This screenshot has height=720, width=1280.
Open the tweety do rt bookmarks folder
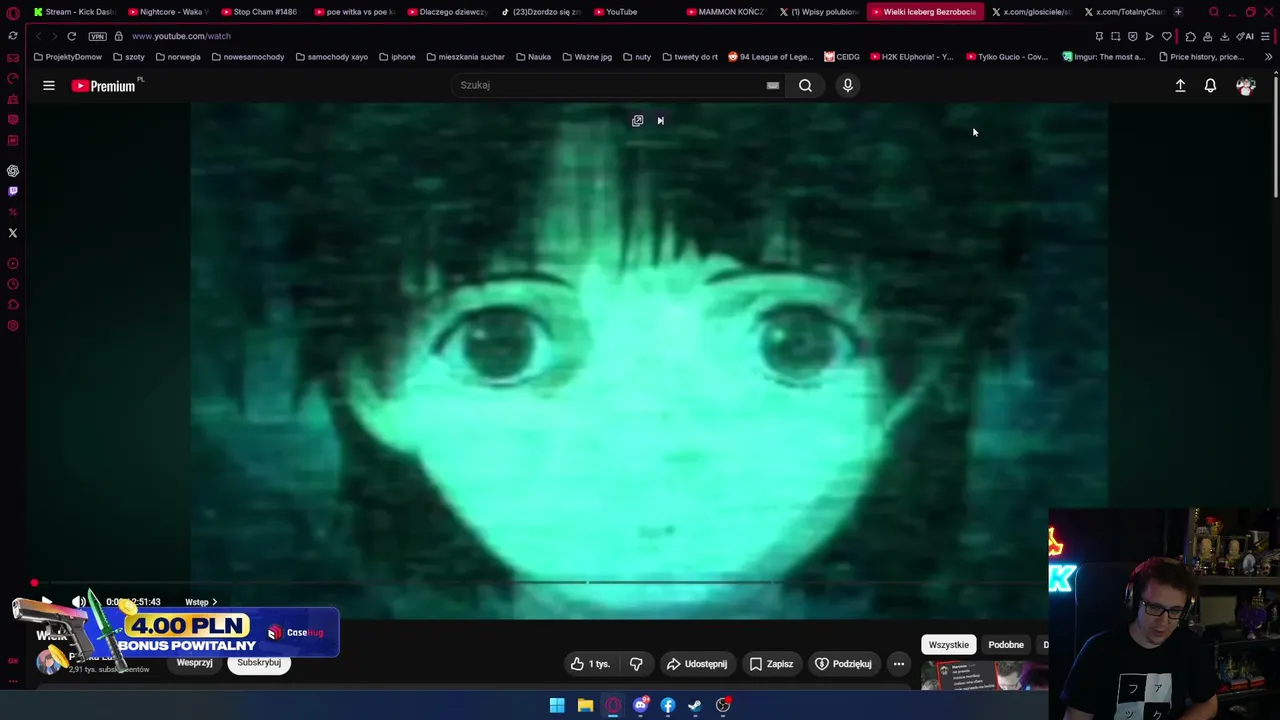pyautogui.click(x=690, y=57)
